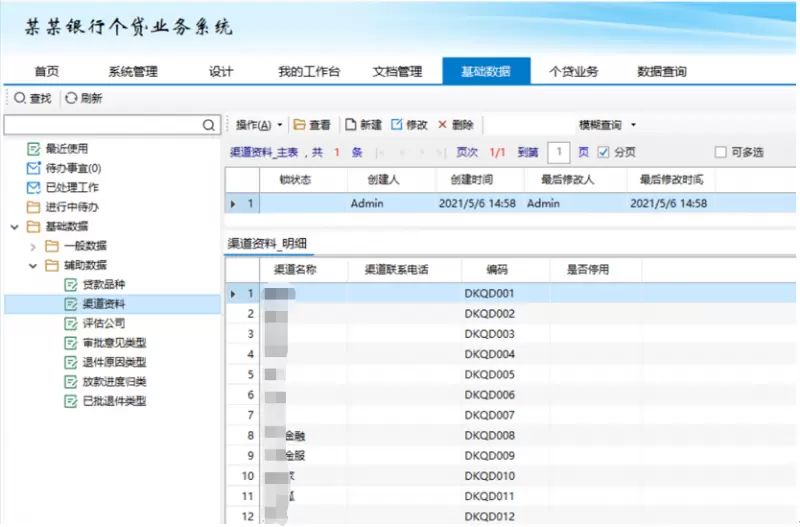This screenshot has width=800, height=527.
Task: Click the 查看 (view) folder icon
Action: tap(299, 125)
